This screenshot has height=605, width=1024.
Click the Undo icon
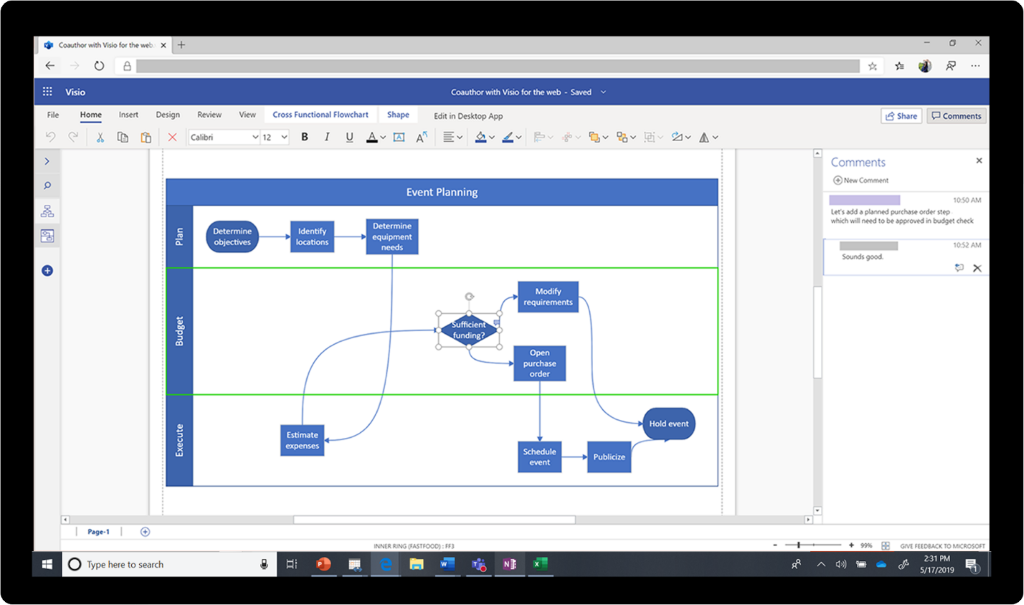49,137
